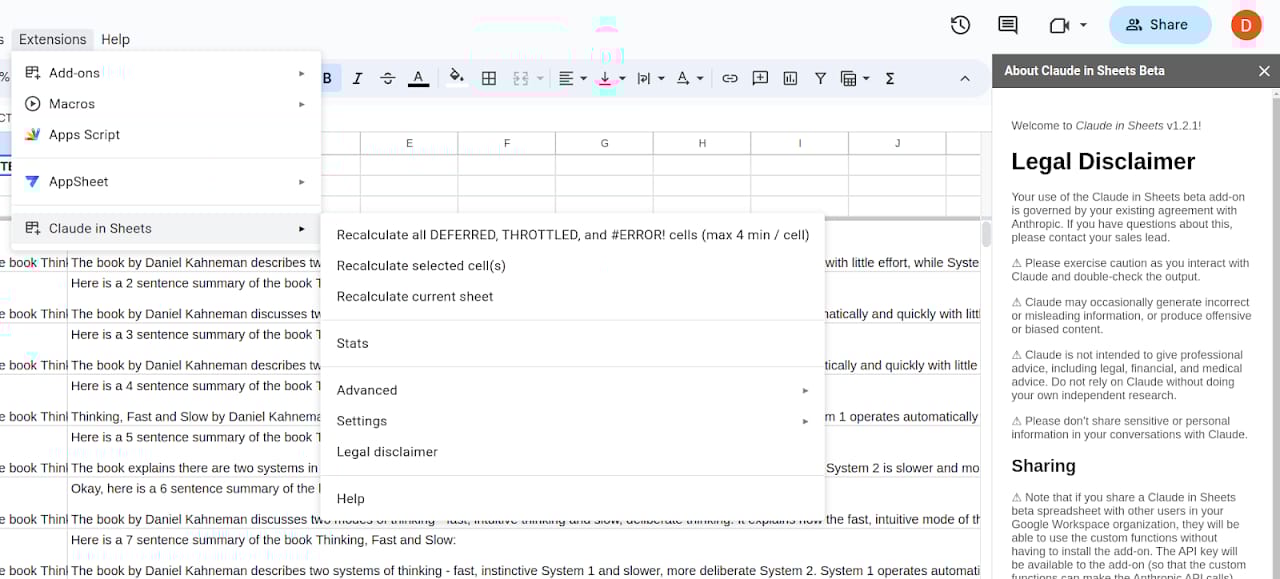Expand the Settings submenu
This screenshot has height=579, width=1280.
[573, 422]
